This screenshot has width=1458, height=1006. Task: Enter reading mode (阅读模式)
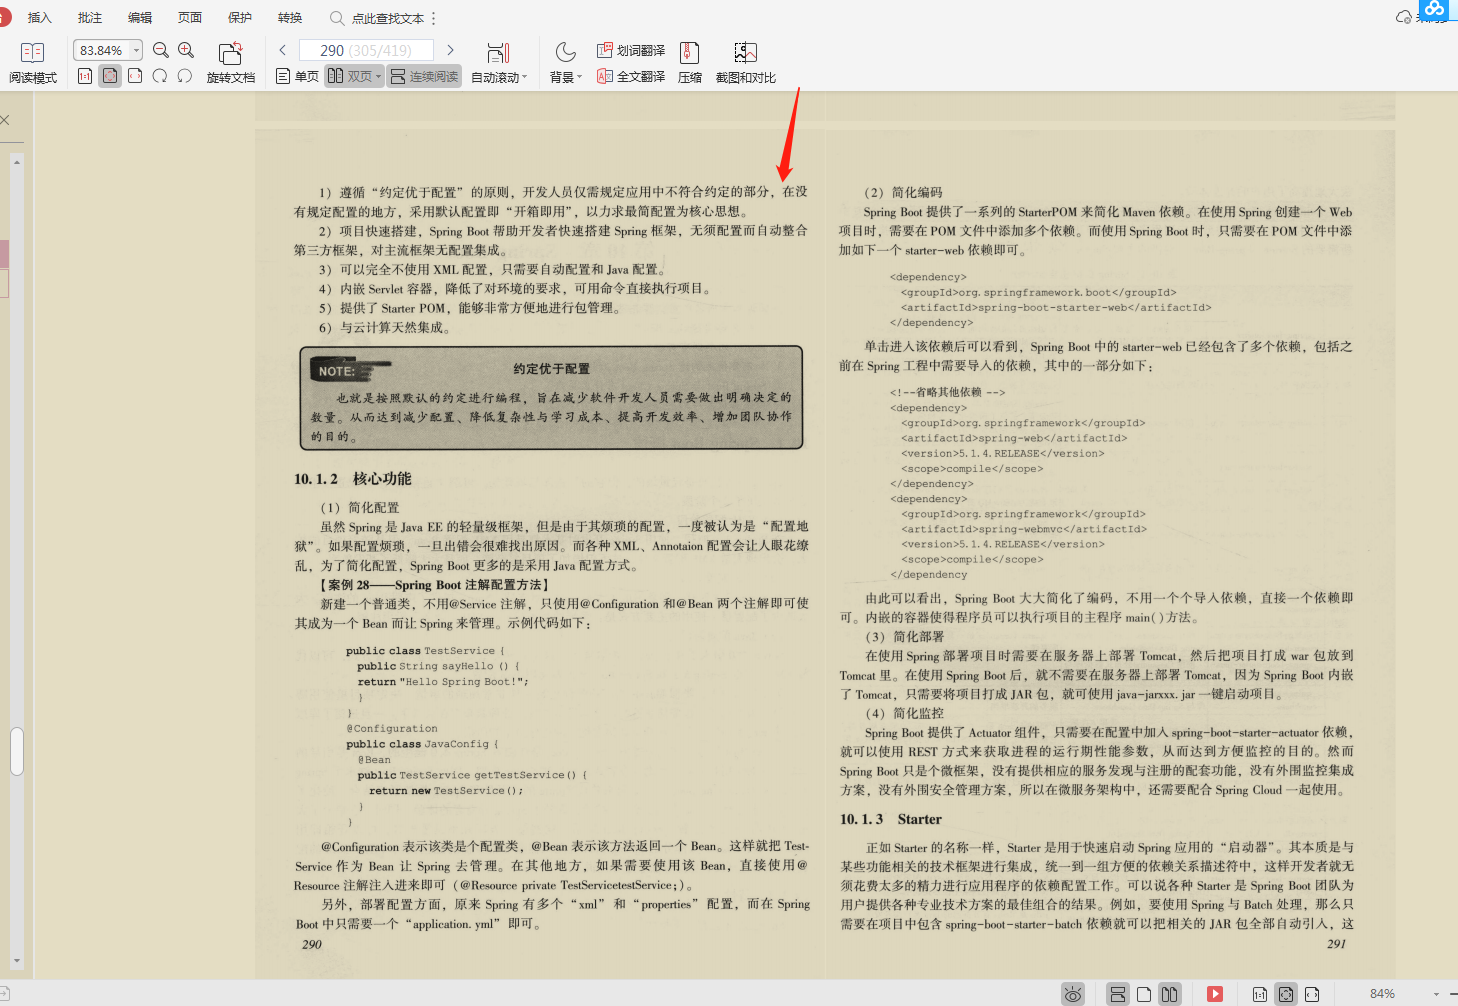[x=33, y=62]
